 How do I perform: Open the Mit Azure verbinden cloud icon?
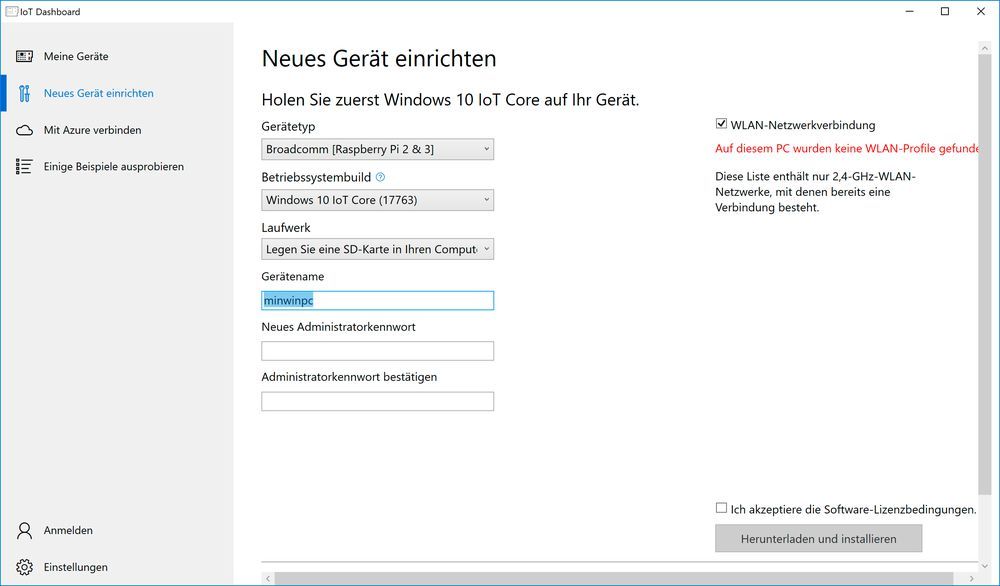(24, 130)
